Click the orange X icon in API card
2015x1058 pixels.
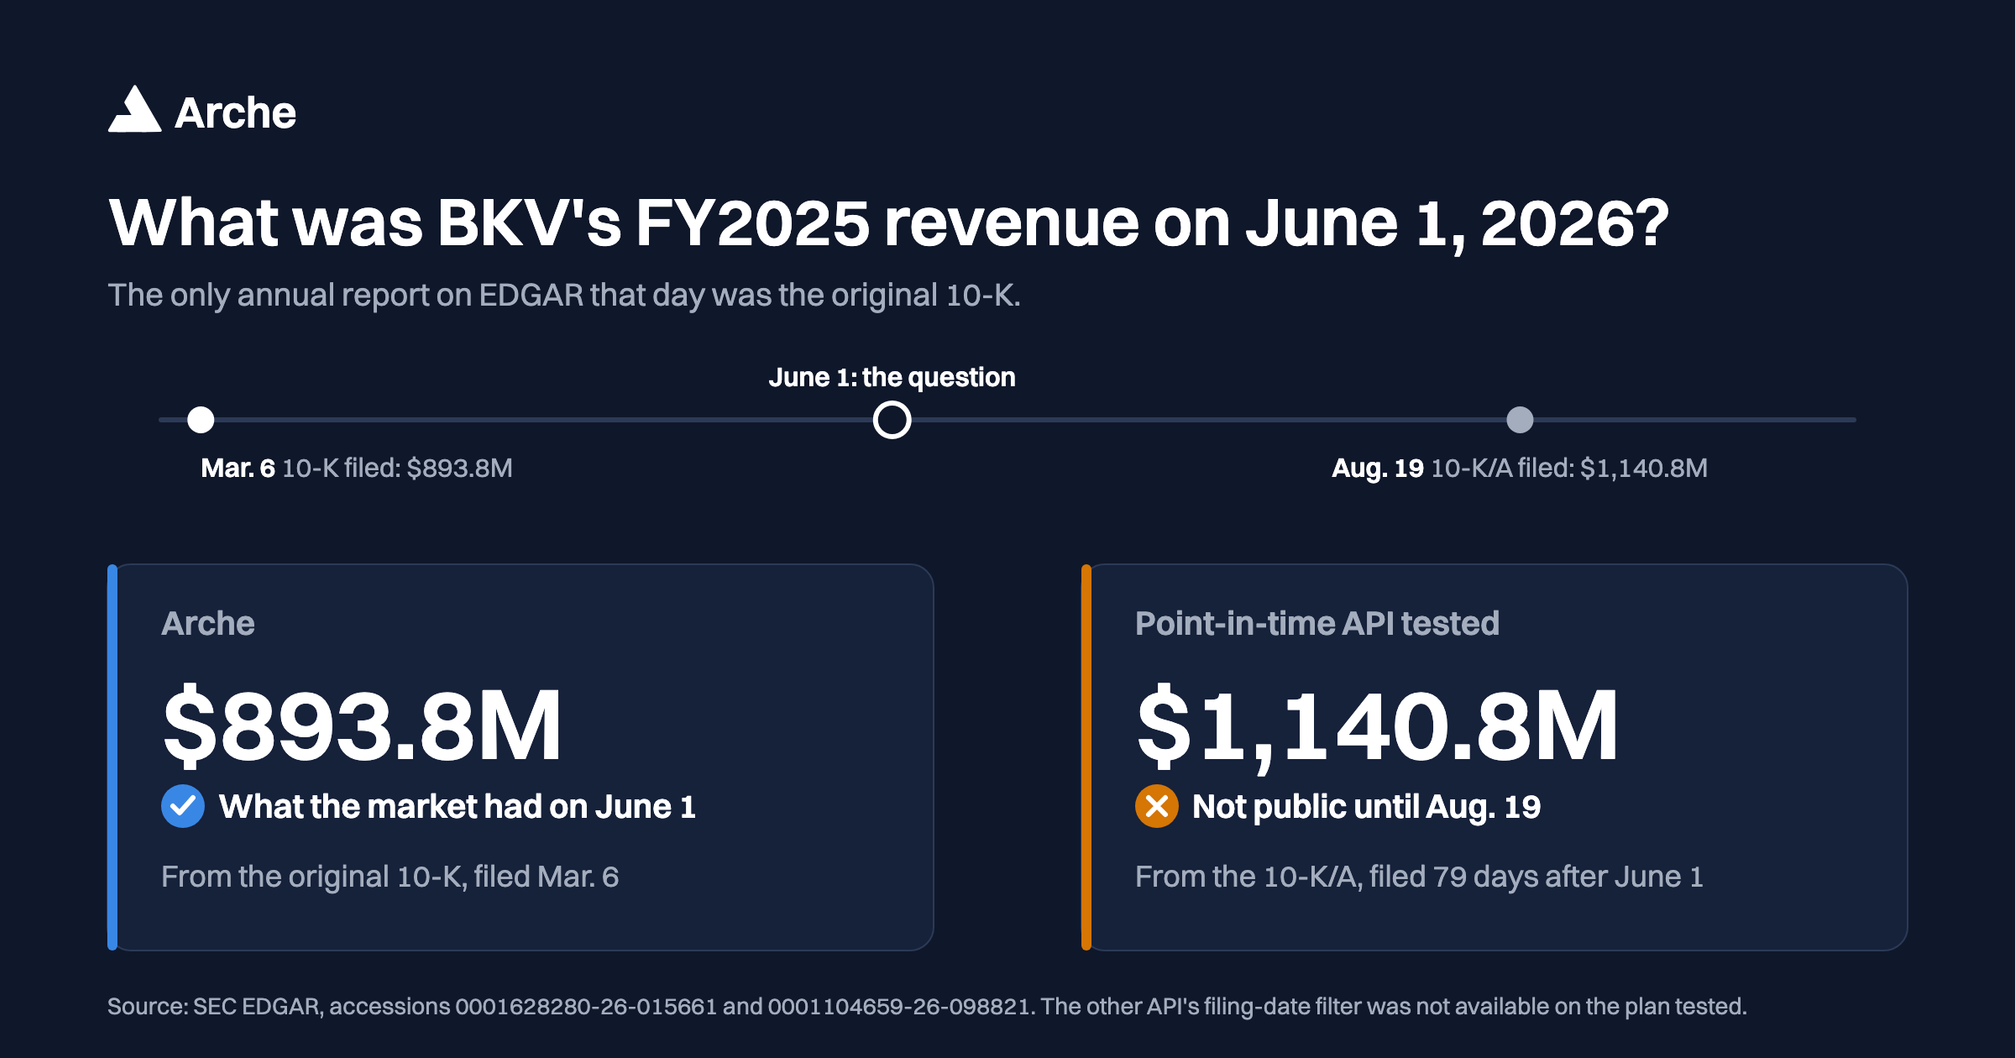[1157, 806]
